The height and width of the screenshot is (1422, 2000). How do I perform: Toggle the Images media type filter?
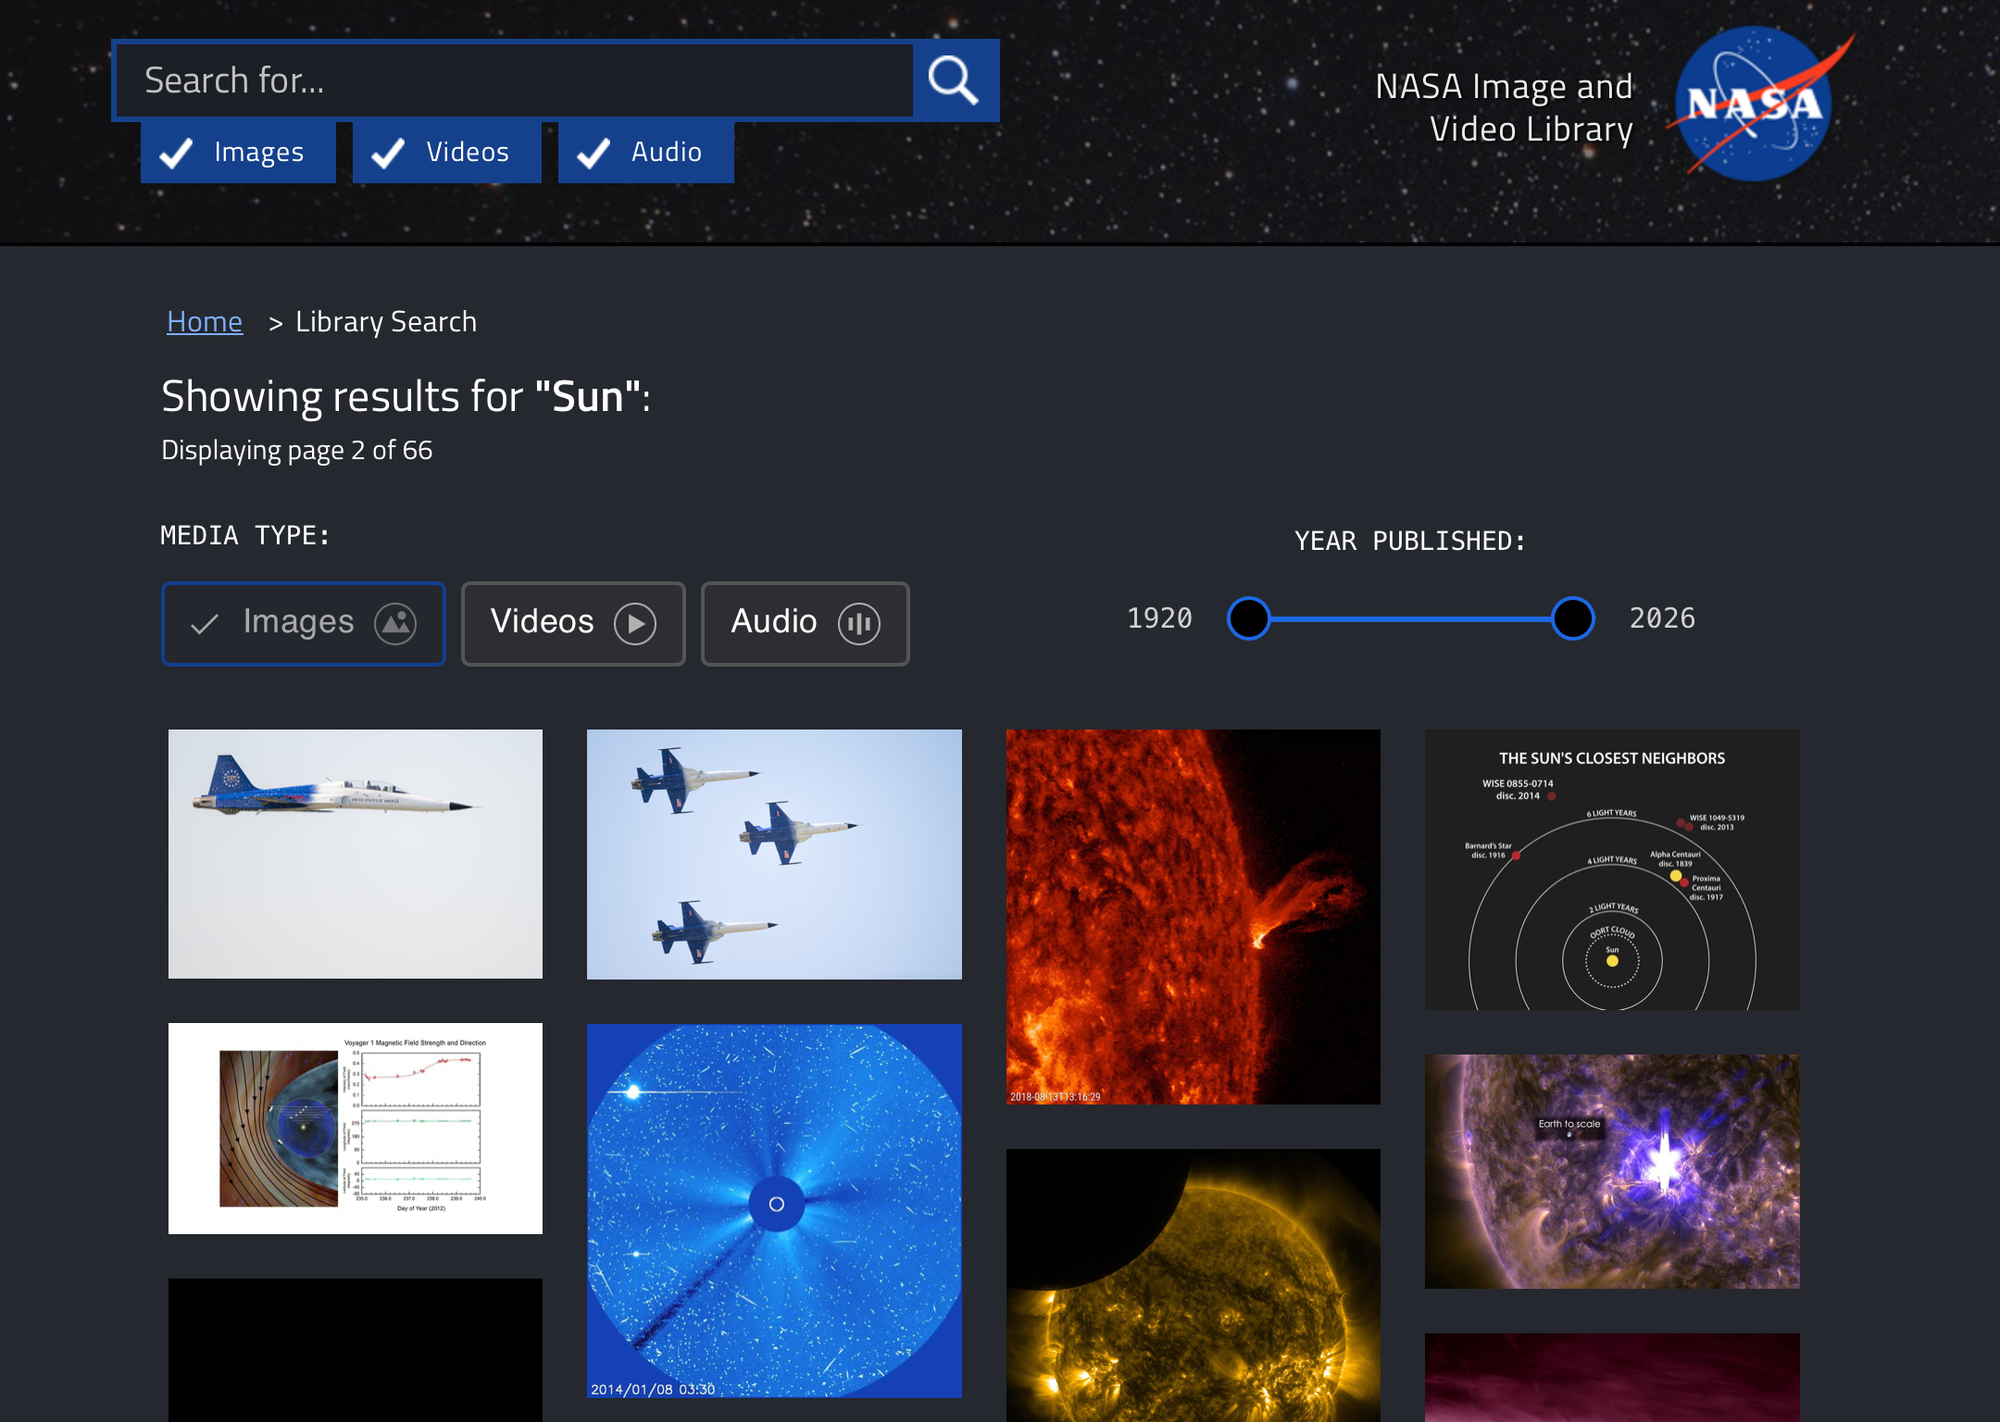pyautogui.click(x=303, y=623)
